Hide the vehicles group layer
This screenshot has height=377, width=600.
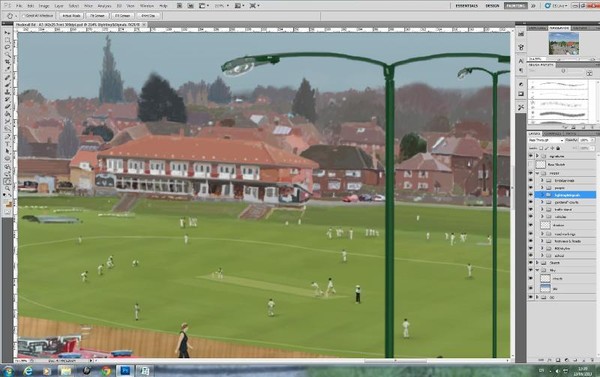(531, 217)
